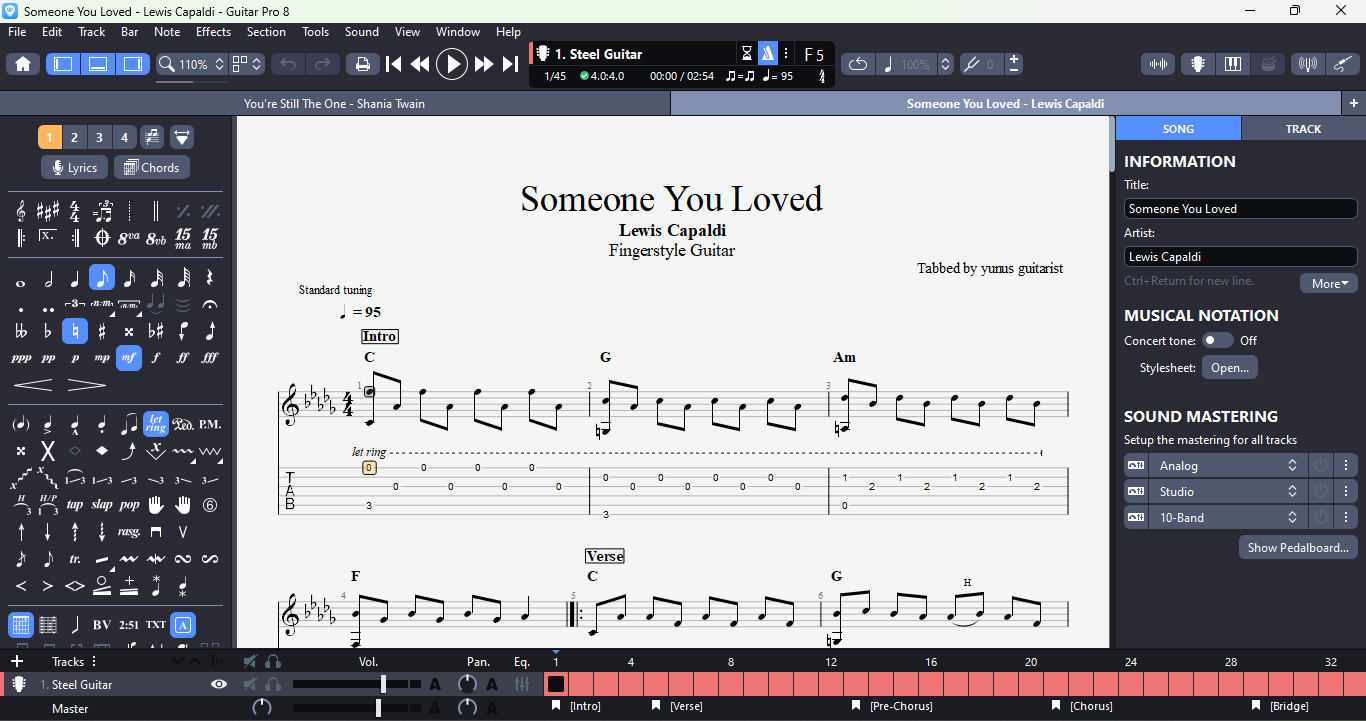Apply the palm mute P.M. effect
1366x721 pixels.
(210, 425)
